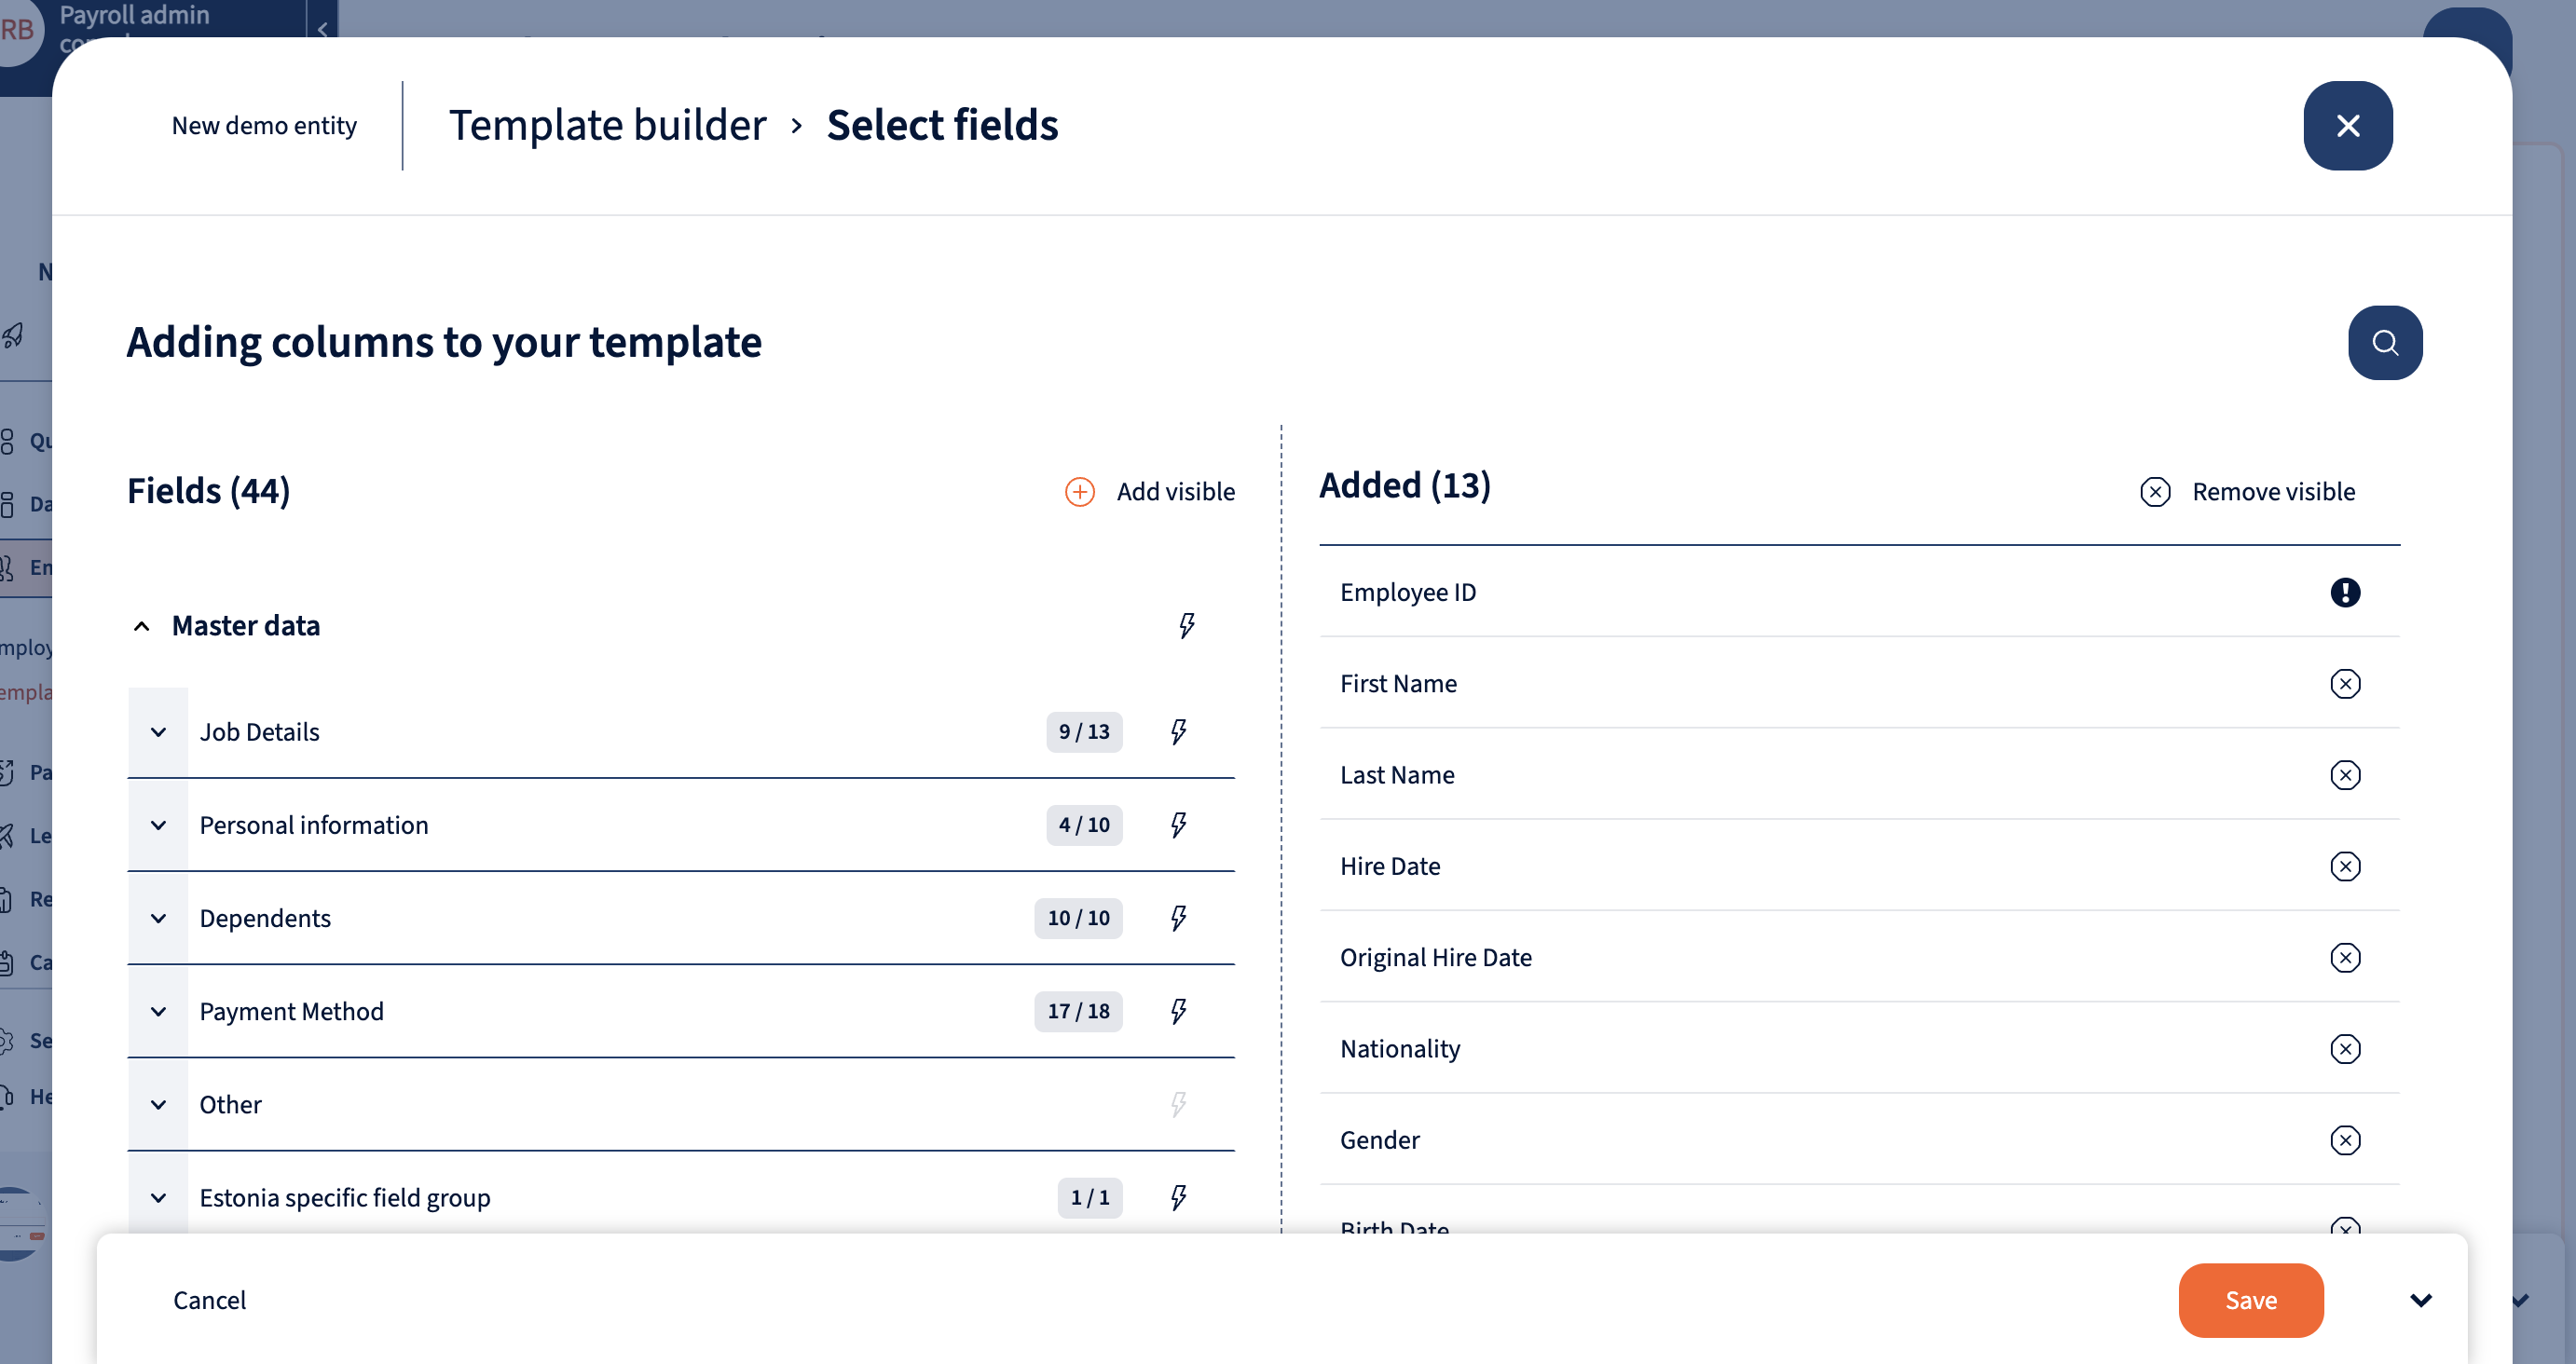
Task: Open the field search magnifier
Action: [x=2384, y=342]
